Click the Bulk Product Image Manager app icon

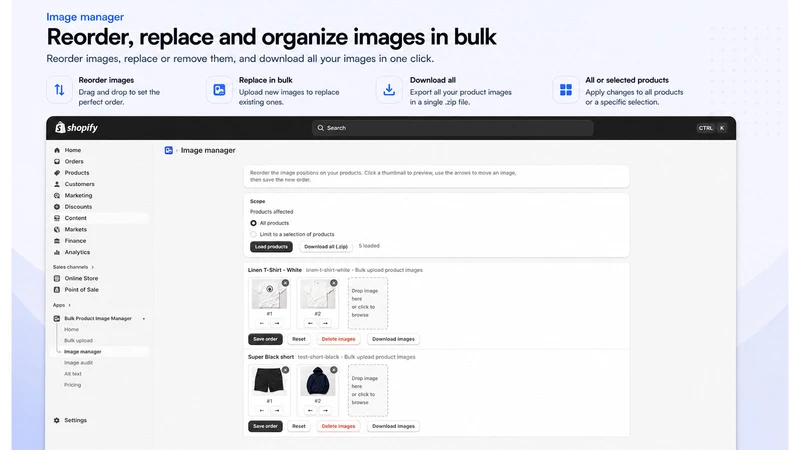coord(57,318)
